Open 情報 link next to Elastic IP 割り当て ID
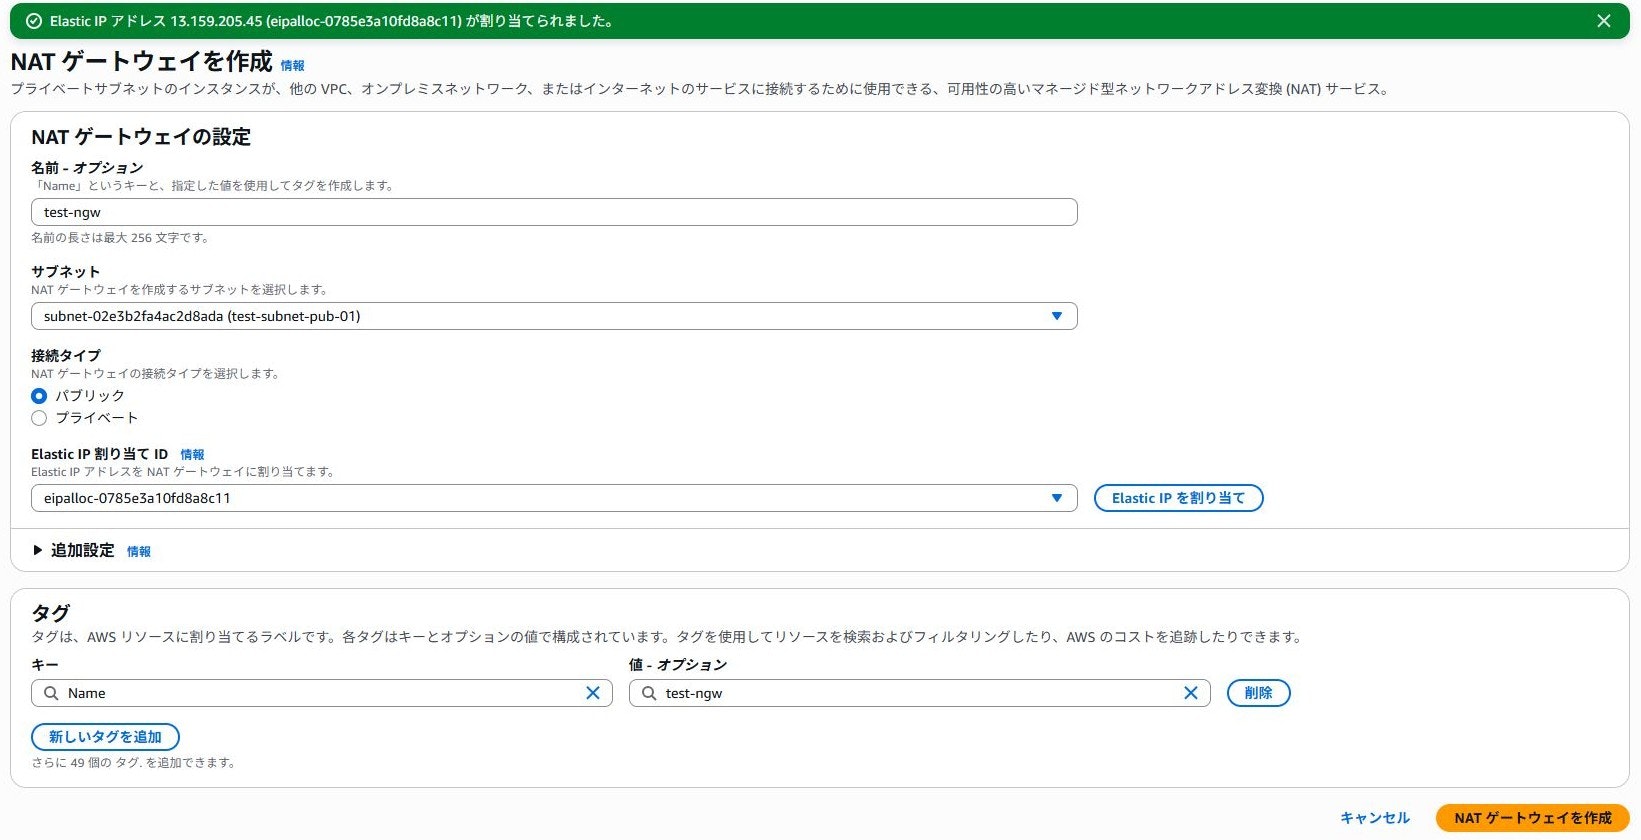 pos(192,454)
